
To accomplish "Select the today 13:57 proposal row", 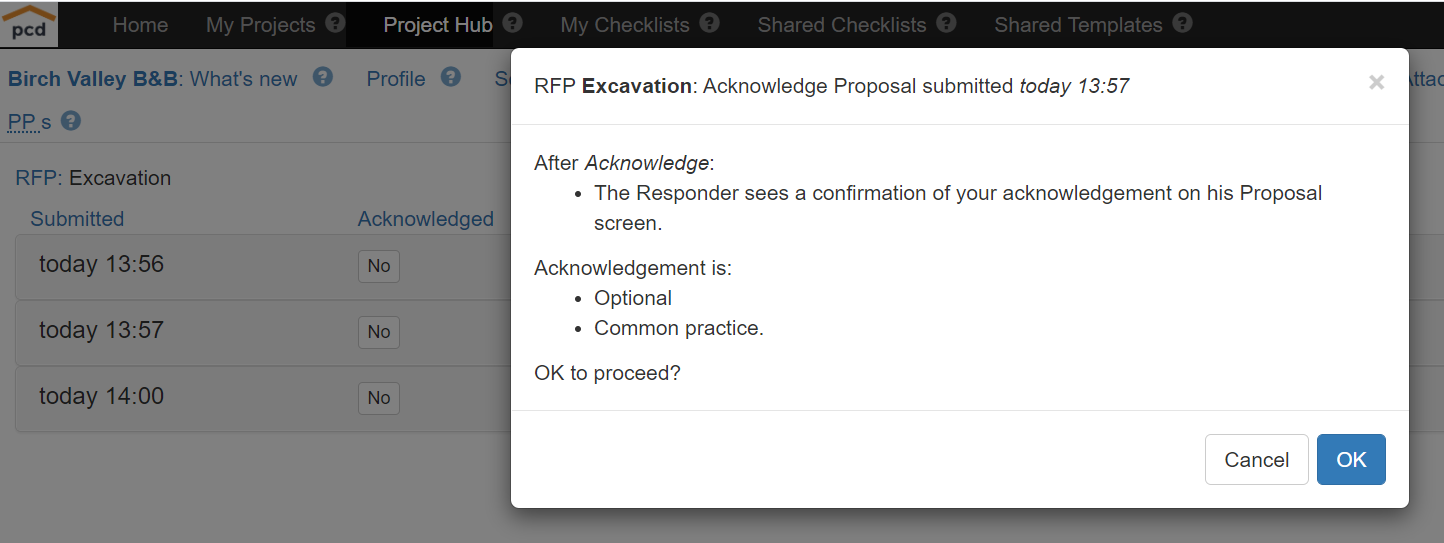I will point(262,332).
